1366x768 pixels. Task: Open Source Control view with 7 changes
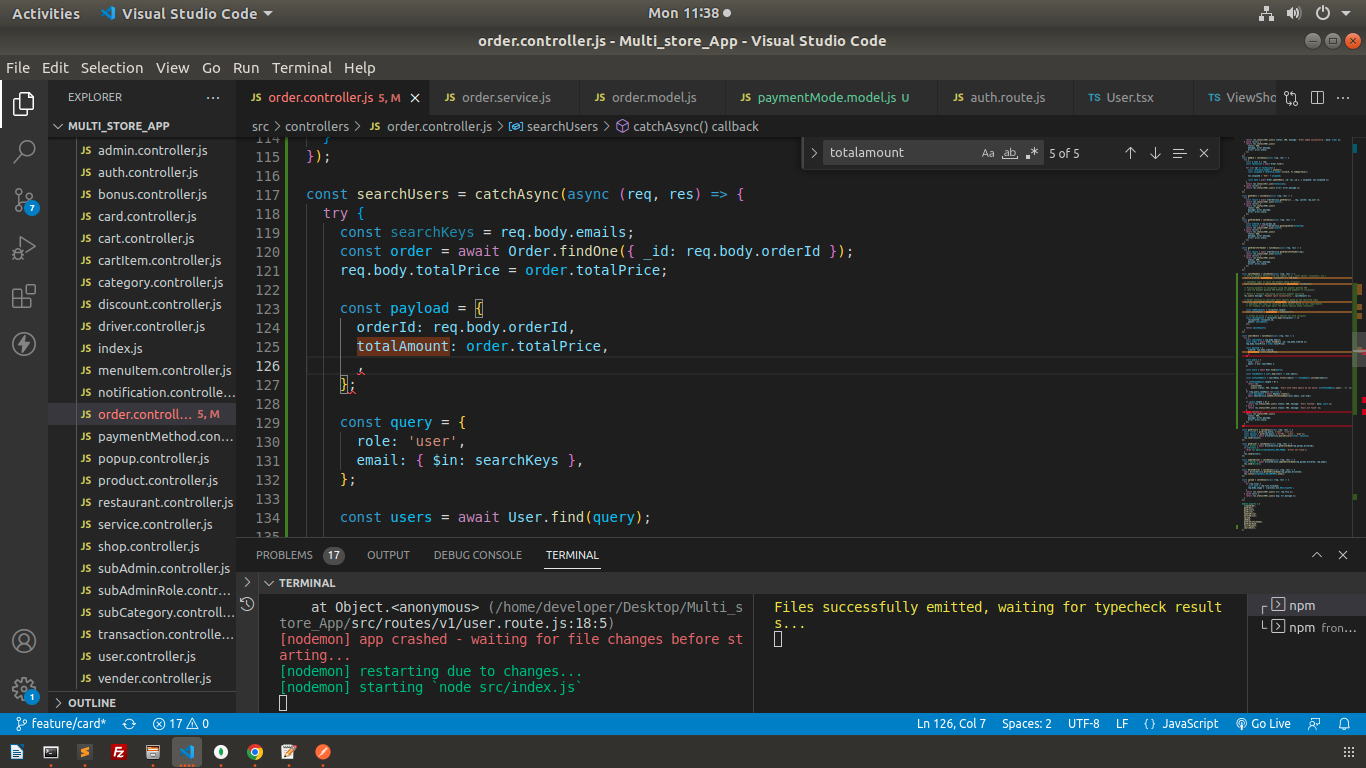(x=24, y=200)
